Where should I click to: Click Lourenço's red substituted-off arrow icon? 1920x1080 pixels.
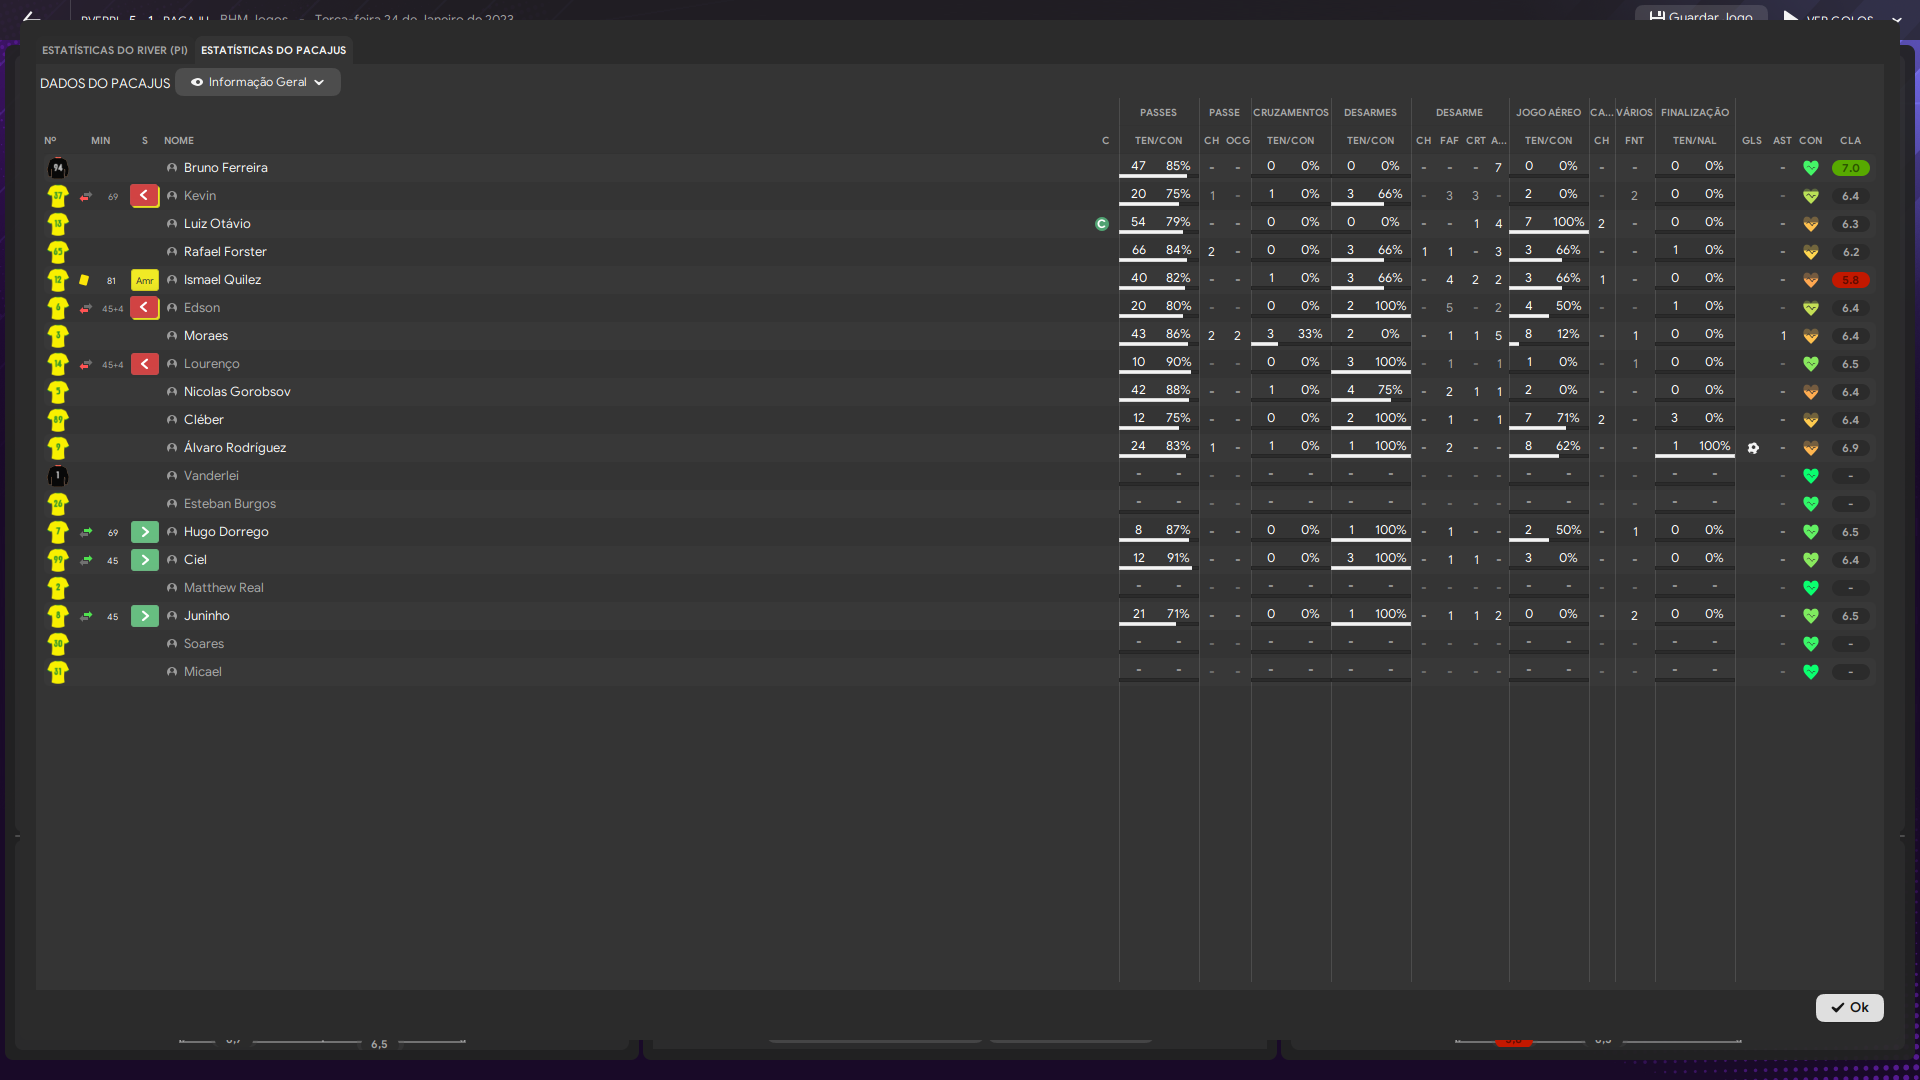point(144,364)
